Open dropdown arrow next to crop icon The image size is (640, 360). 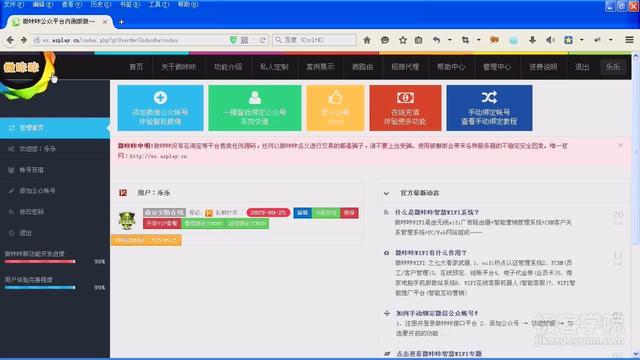[478, 40]
